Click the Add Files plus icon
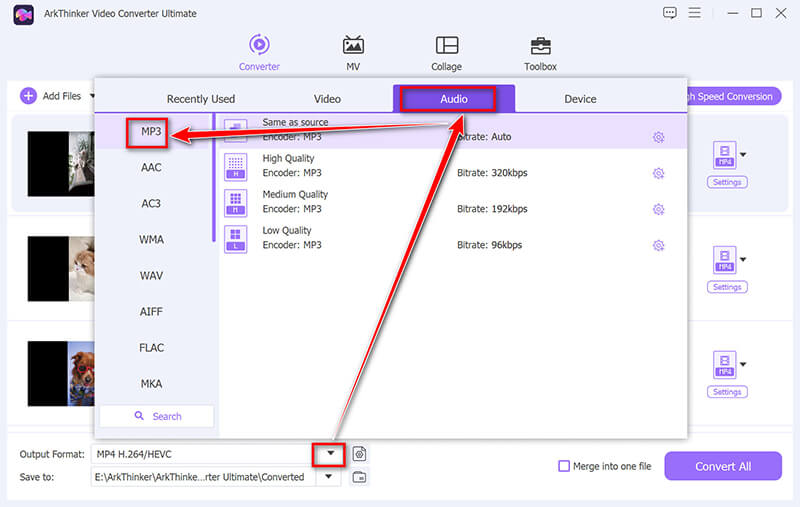This screenshot has width=800, height=507. tap(29, 95)
